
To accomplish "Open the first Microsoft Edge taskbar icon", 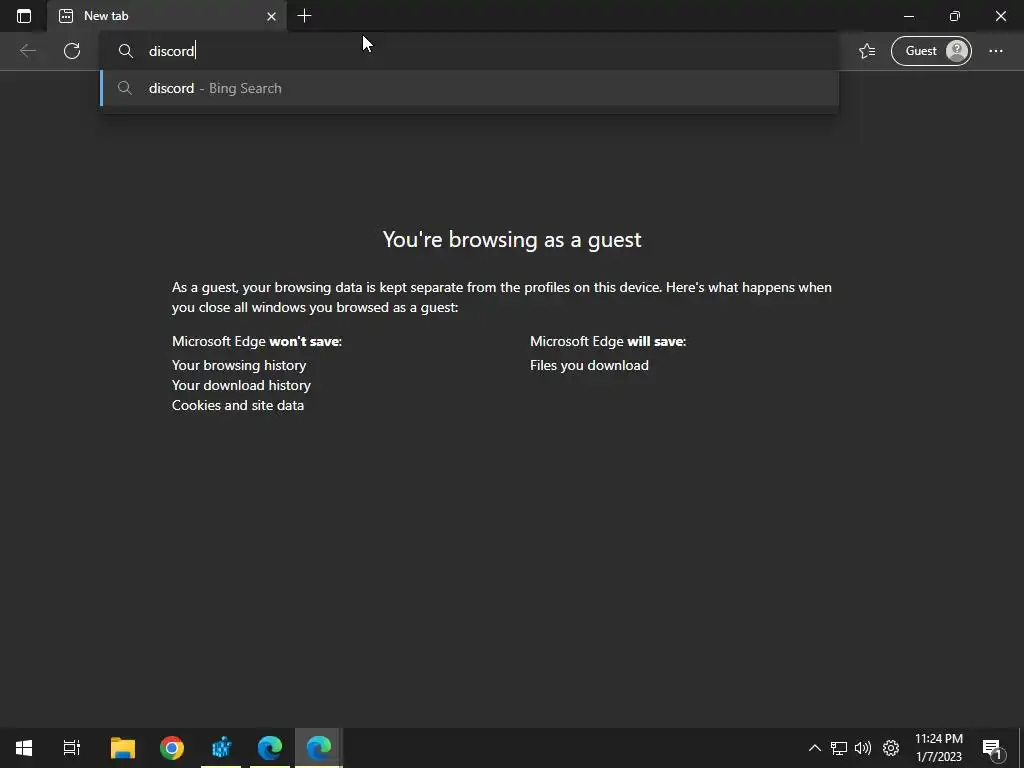I will (x=270, y=748).
